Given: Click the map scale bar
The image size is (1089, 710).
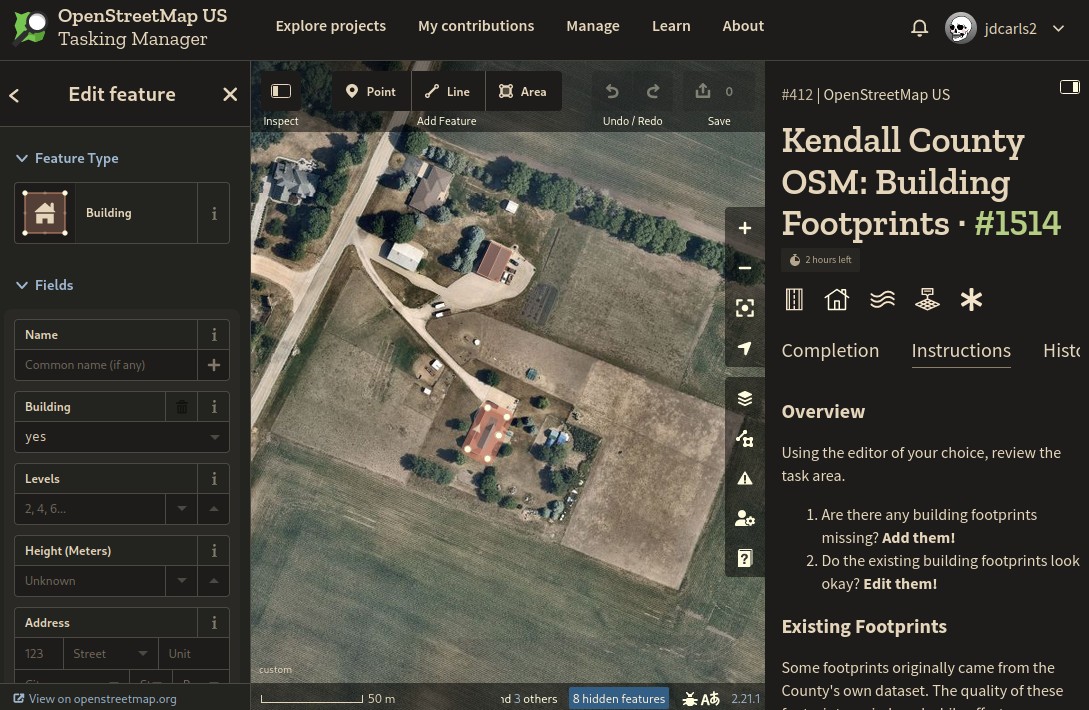Looking at the screenshot, I should pyautogui.click(x=312, y=698).
